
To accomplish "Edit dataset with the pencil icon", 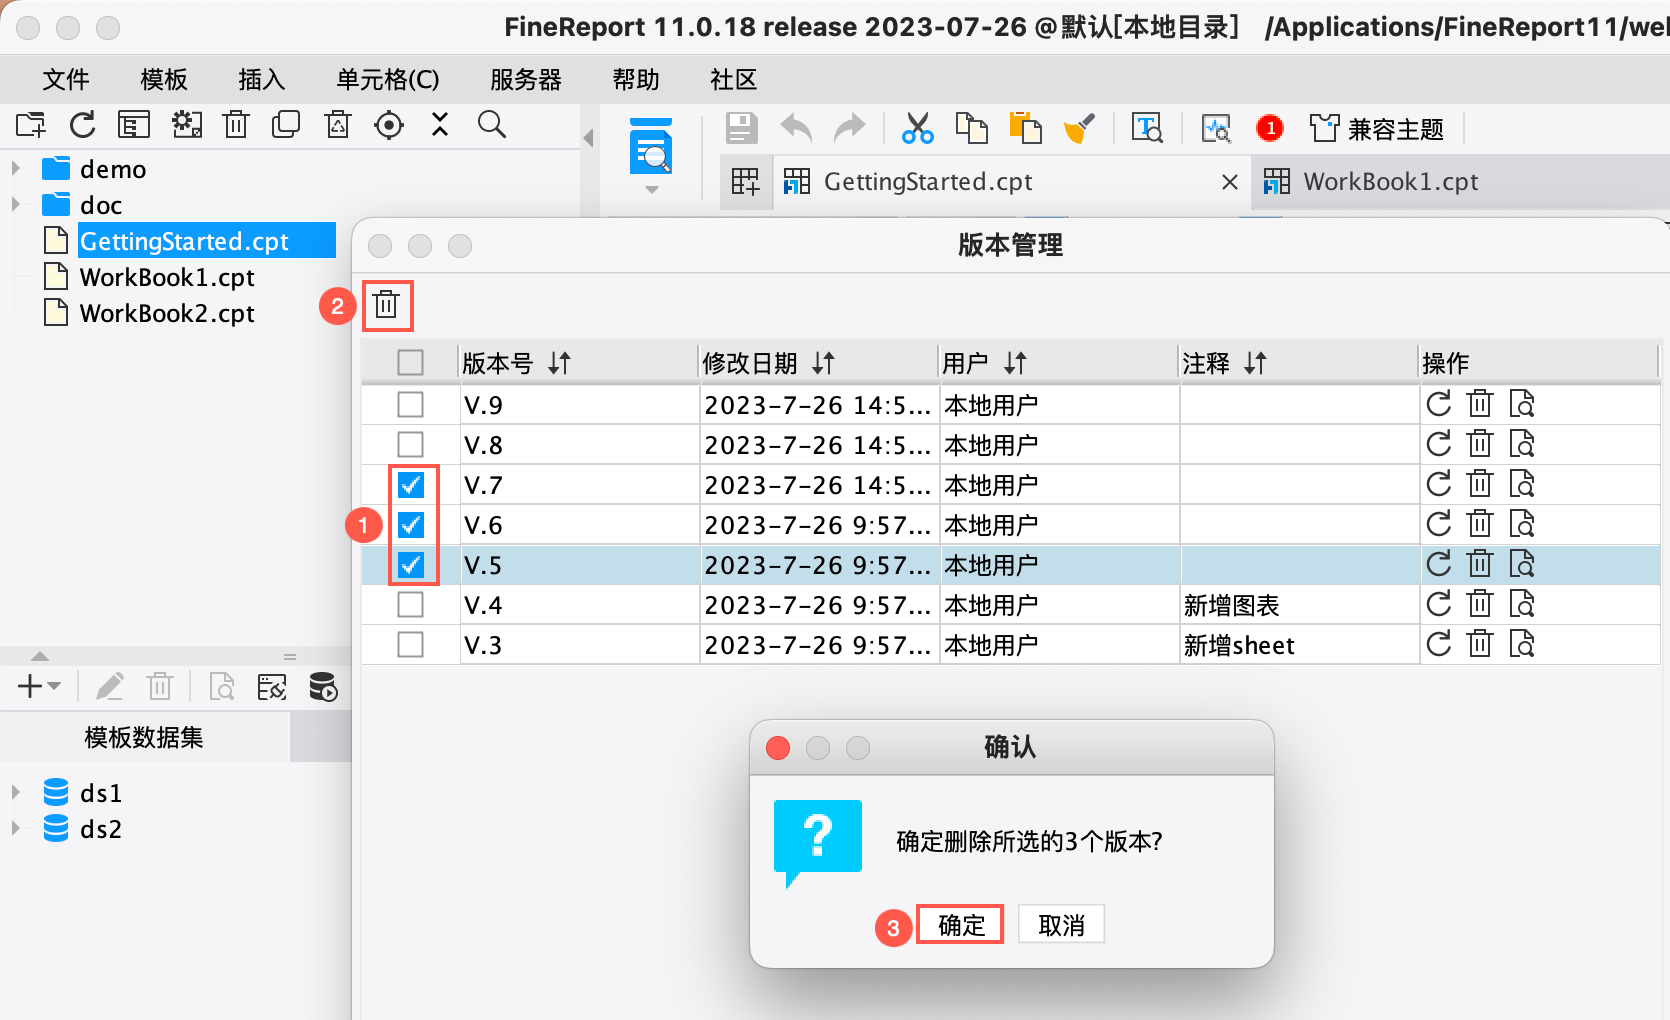I will pos(109,687).
